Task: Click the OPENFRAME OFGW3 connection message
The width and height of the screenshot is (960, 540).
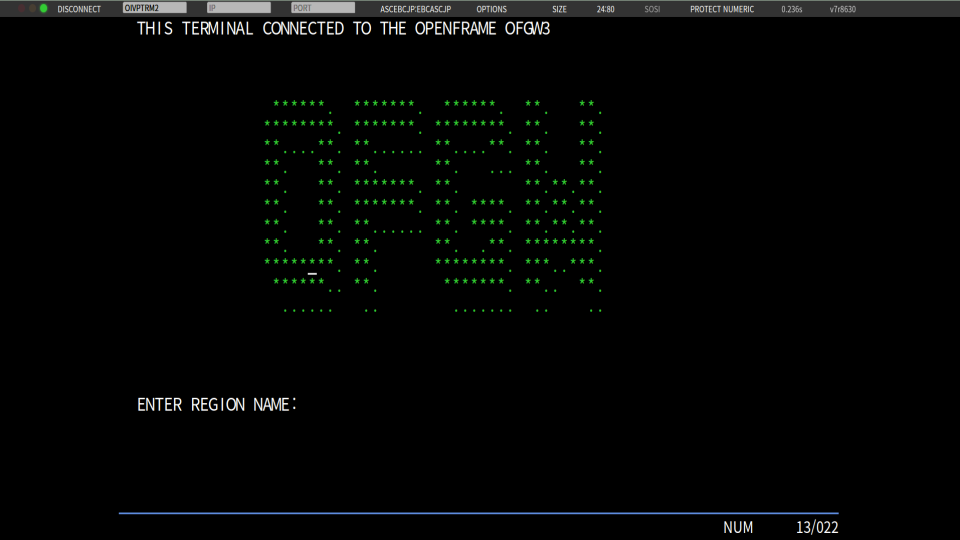Action: click(343, 29)
